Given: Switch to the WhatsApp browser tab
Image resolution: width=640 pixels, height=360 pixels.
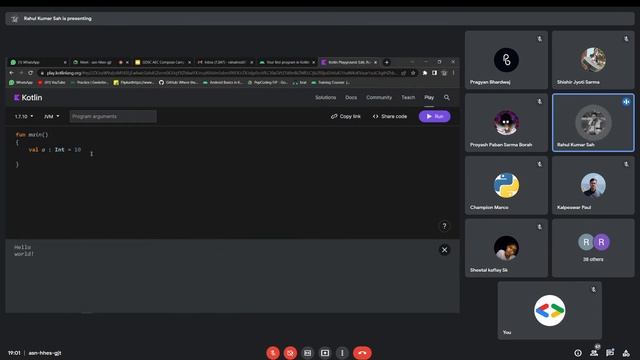Looking at the screenshot, I should pos(39,62).
